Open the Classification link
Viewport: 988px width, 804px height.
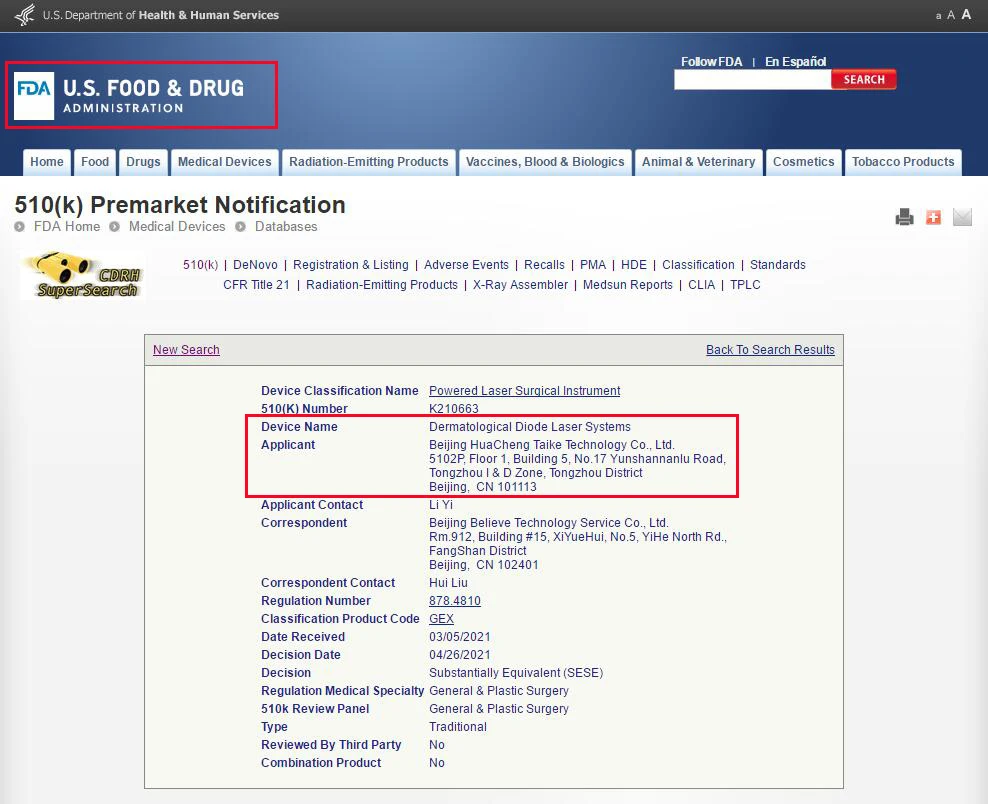click(x=698, y=265)
